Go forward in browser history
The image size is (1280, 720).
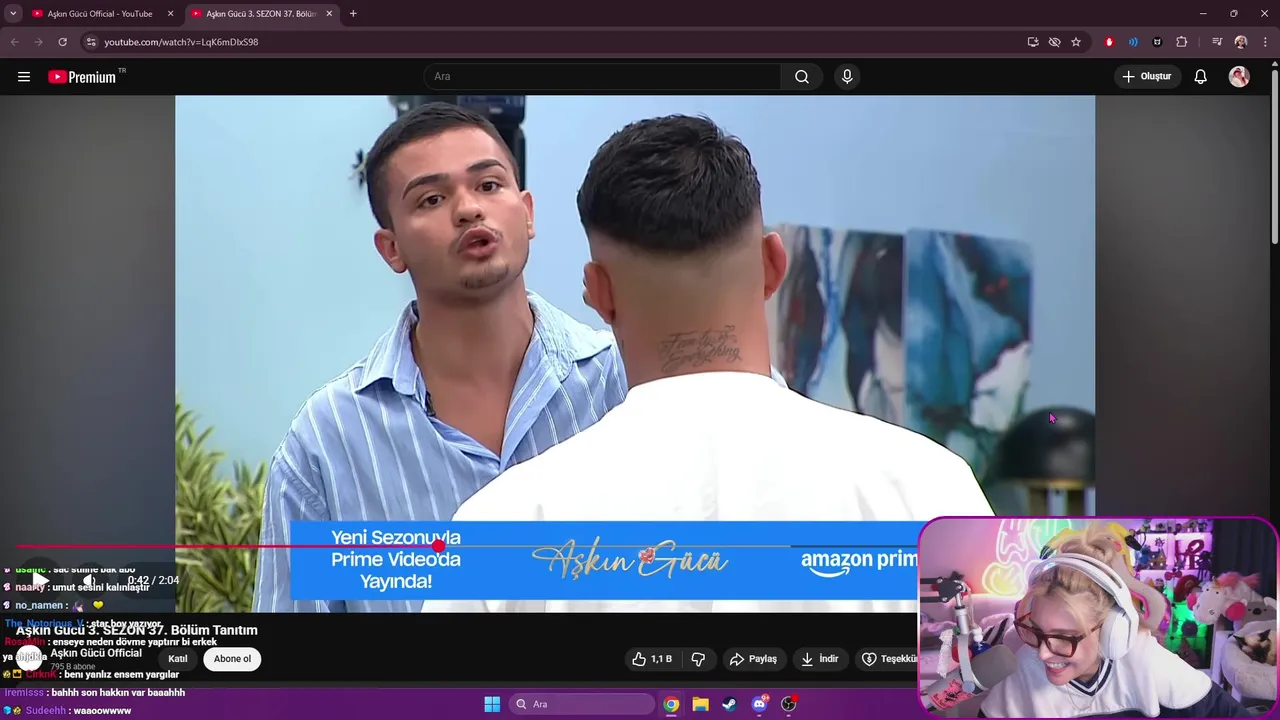coord(38,42)
